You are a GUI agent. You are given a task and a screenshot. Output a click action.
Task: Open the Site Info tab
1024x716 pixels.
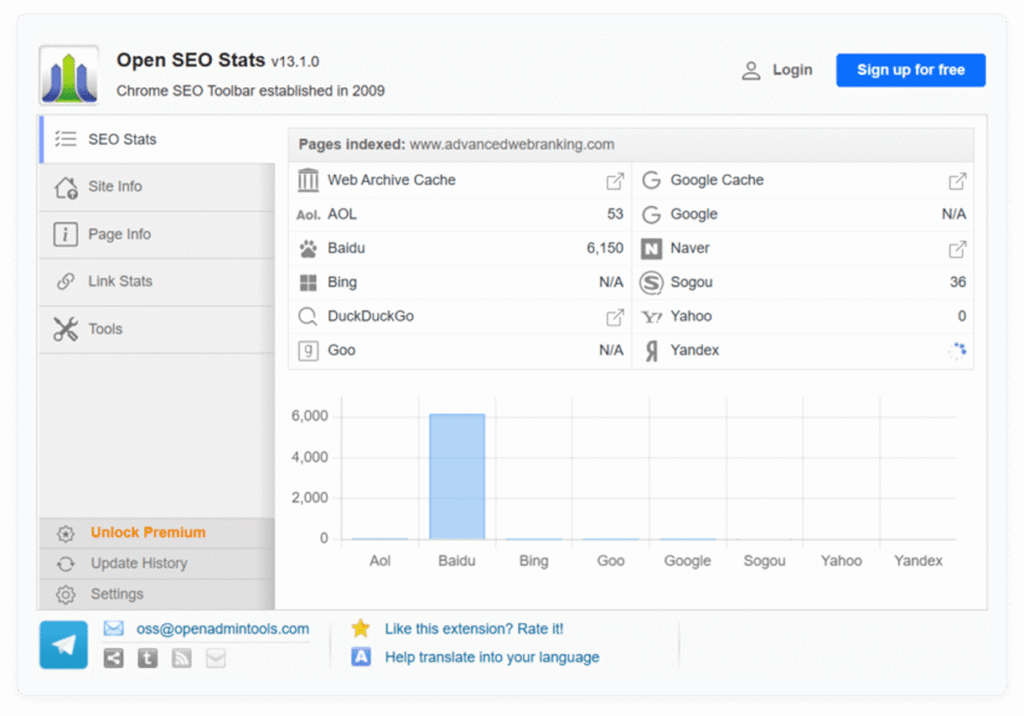coord(157,187)
